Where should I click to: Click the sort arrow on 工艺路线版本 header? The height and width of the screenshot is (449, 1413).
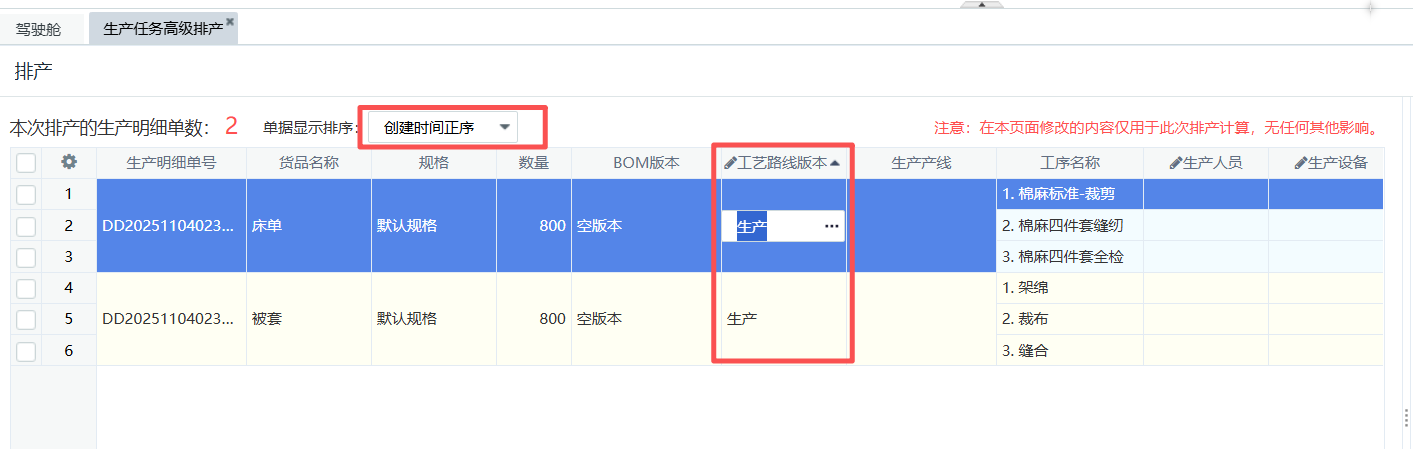click(835, 163)
